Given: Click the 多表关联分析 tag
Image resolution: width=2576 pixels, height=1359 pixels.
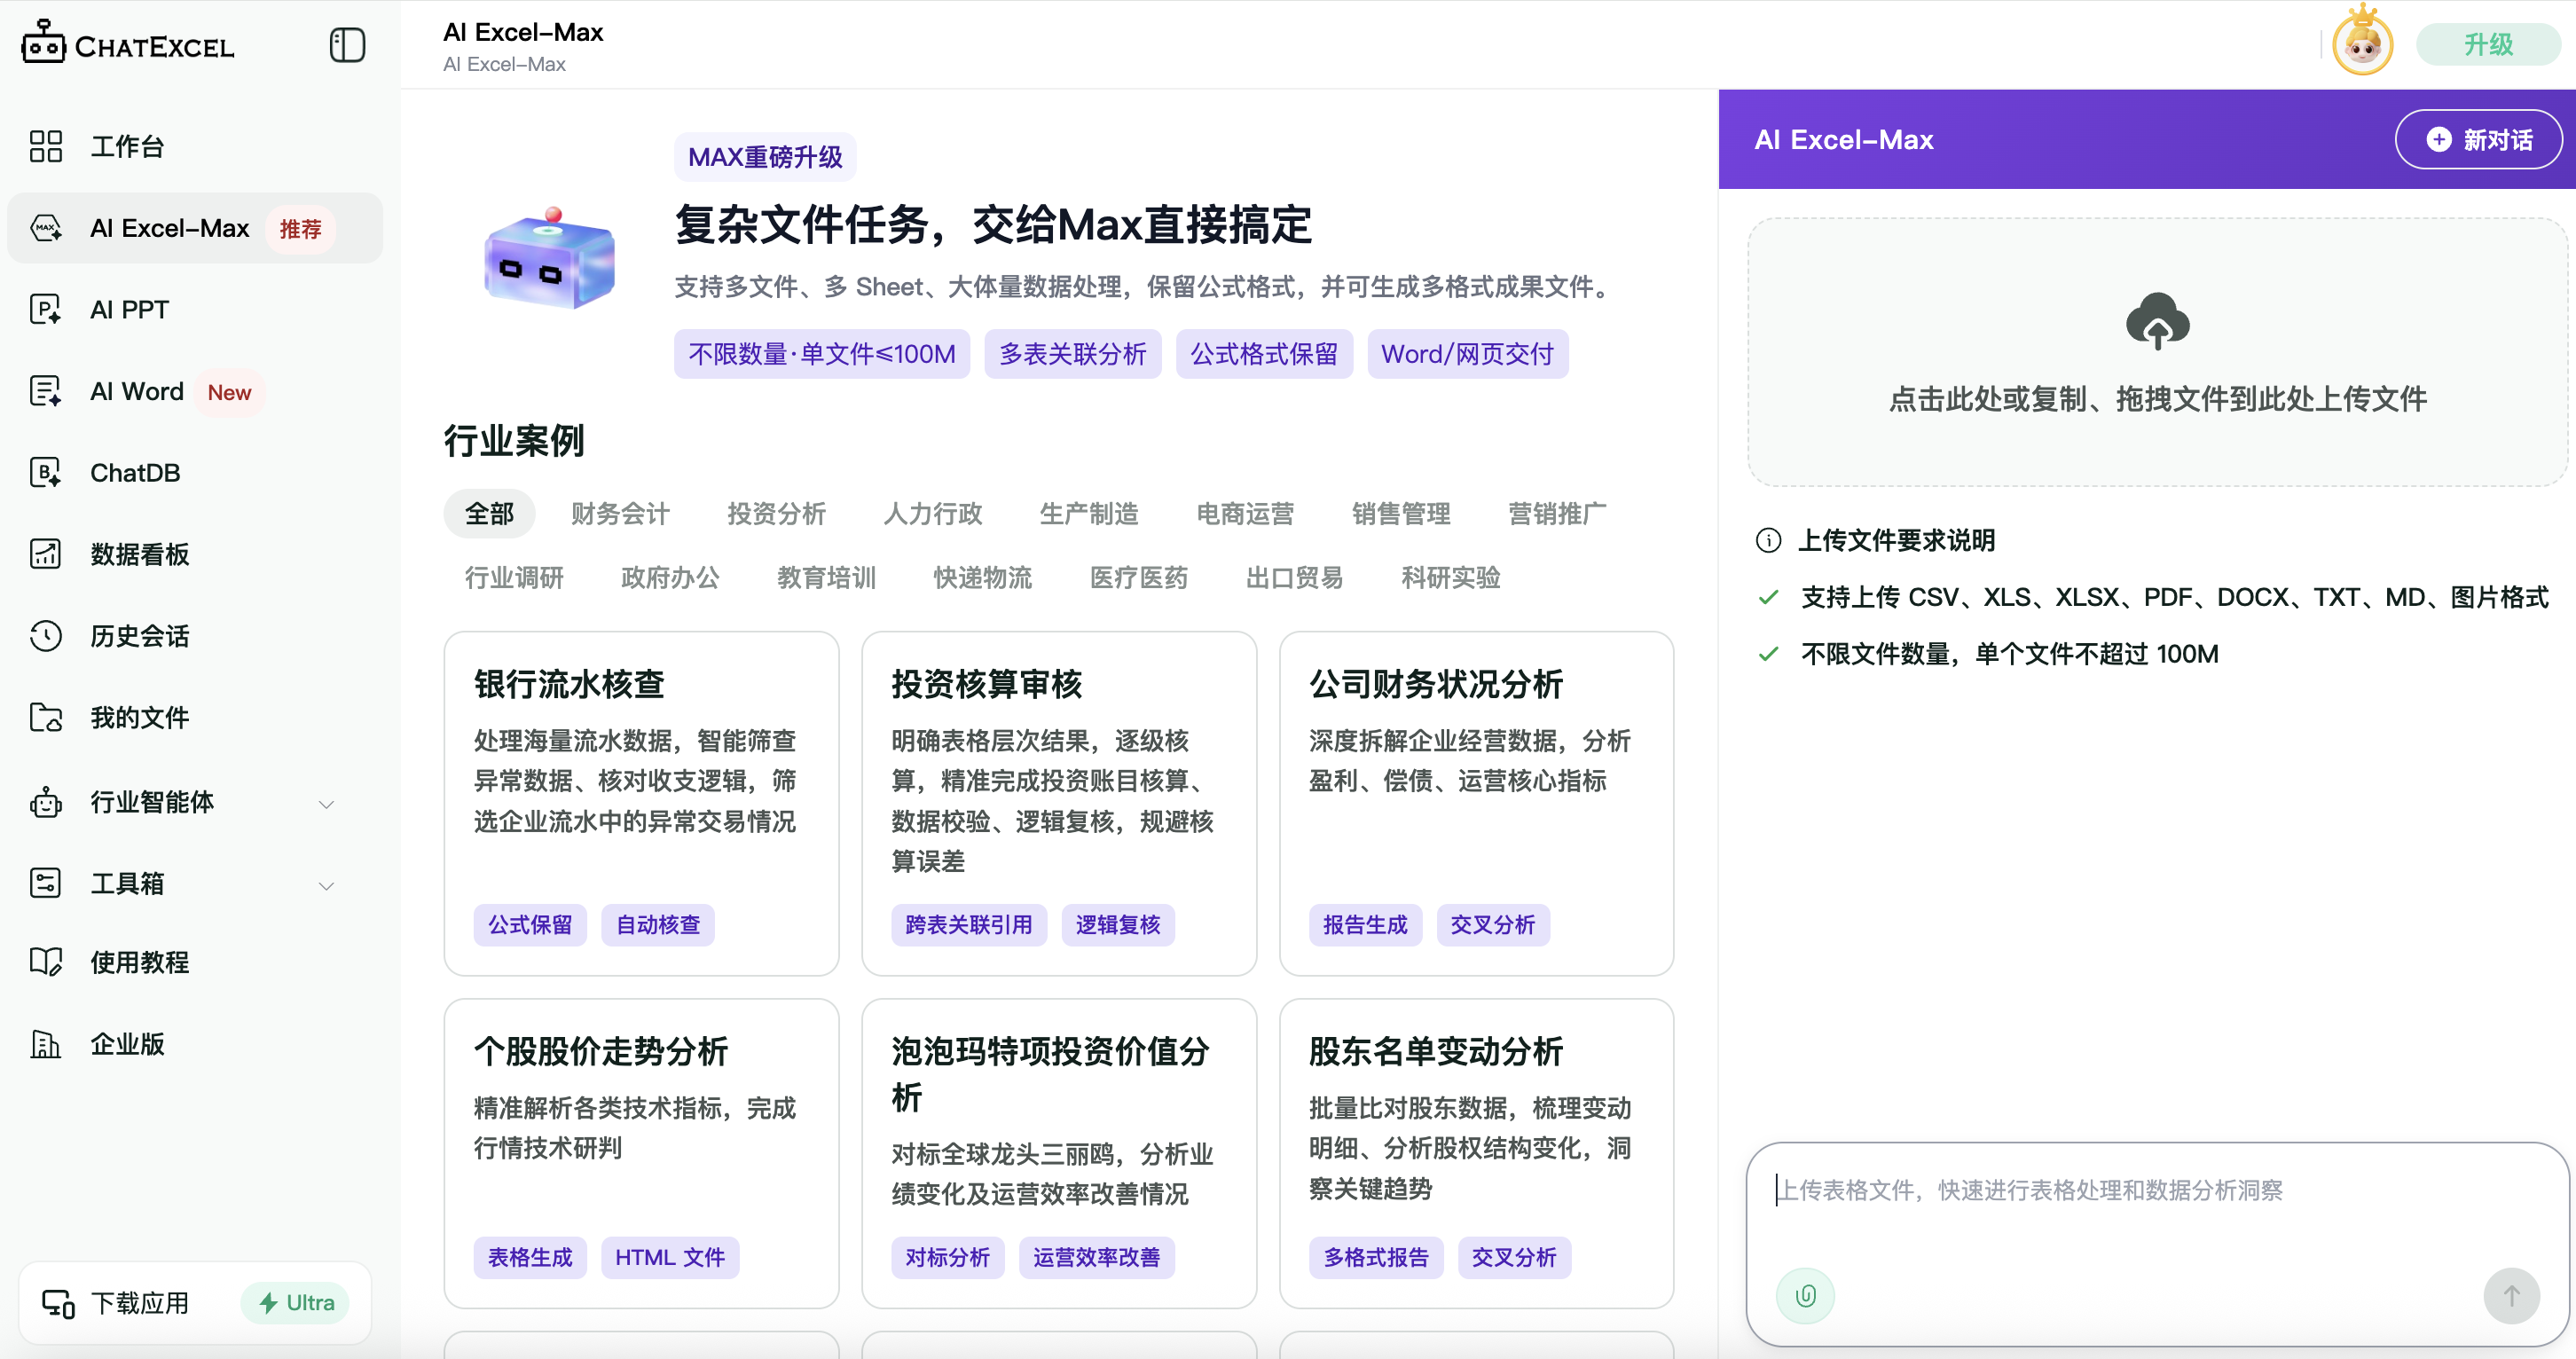Looking at the screenshot, I should [x=1073, y=354].
